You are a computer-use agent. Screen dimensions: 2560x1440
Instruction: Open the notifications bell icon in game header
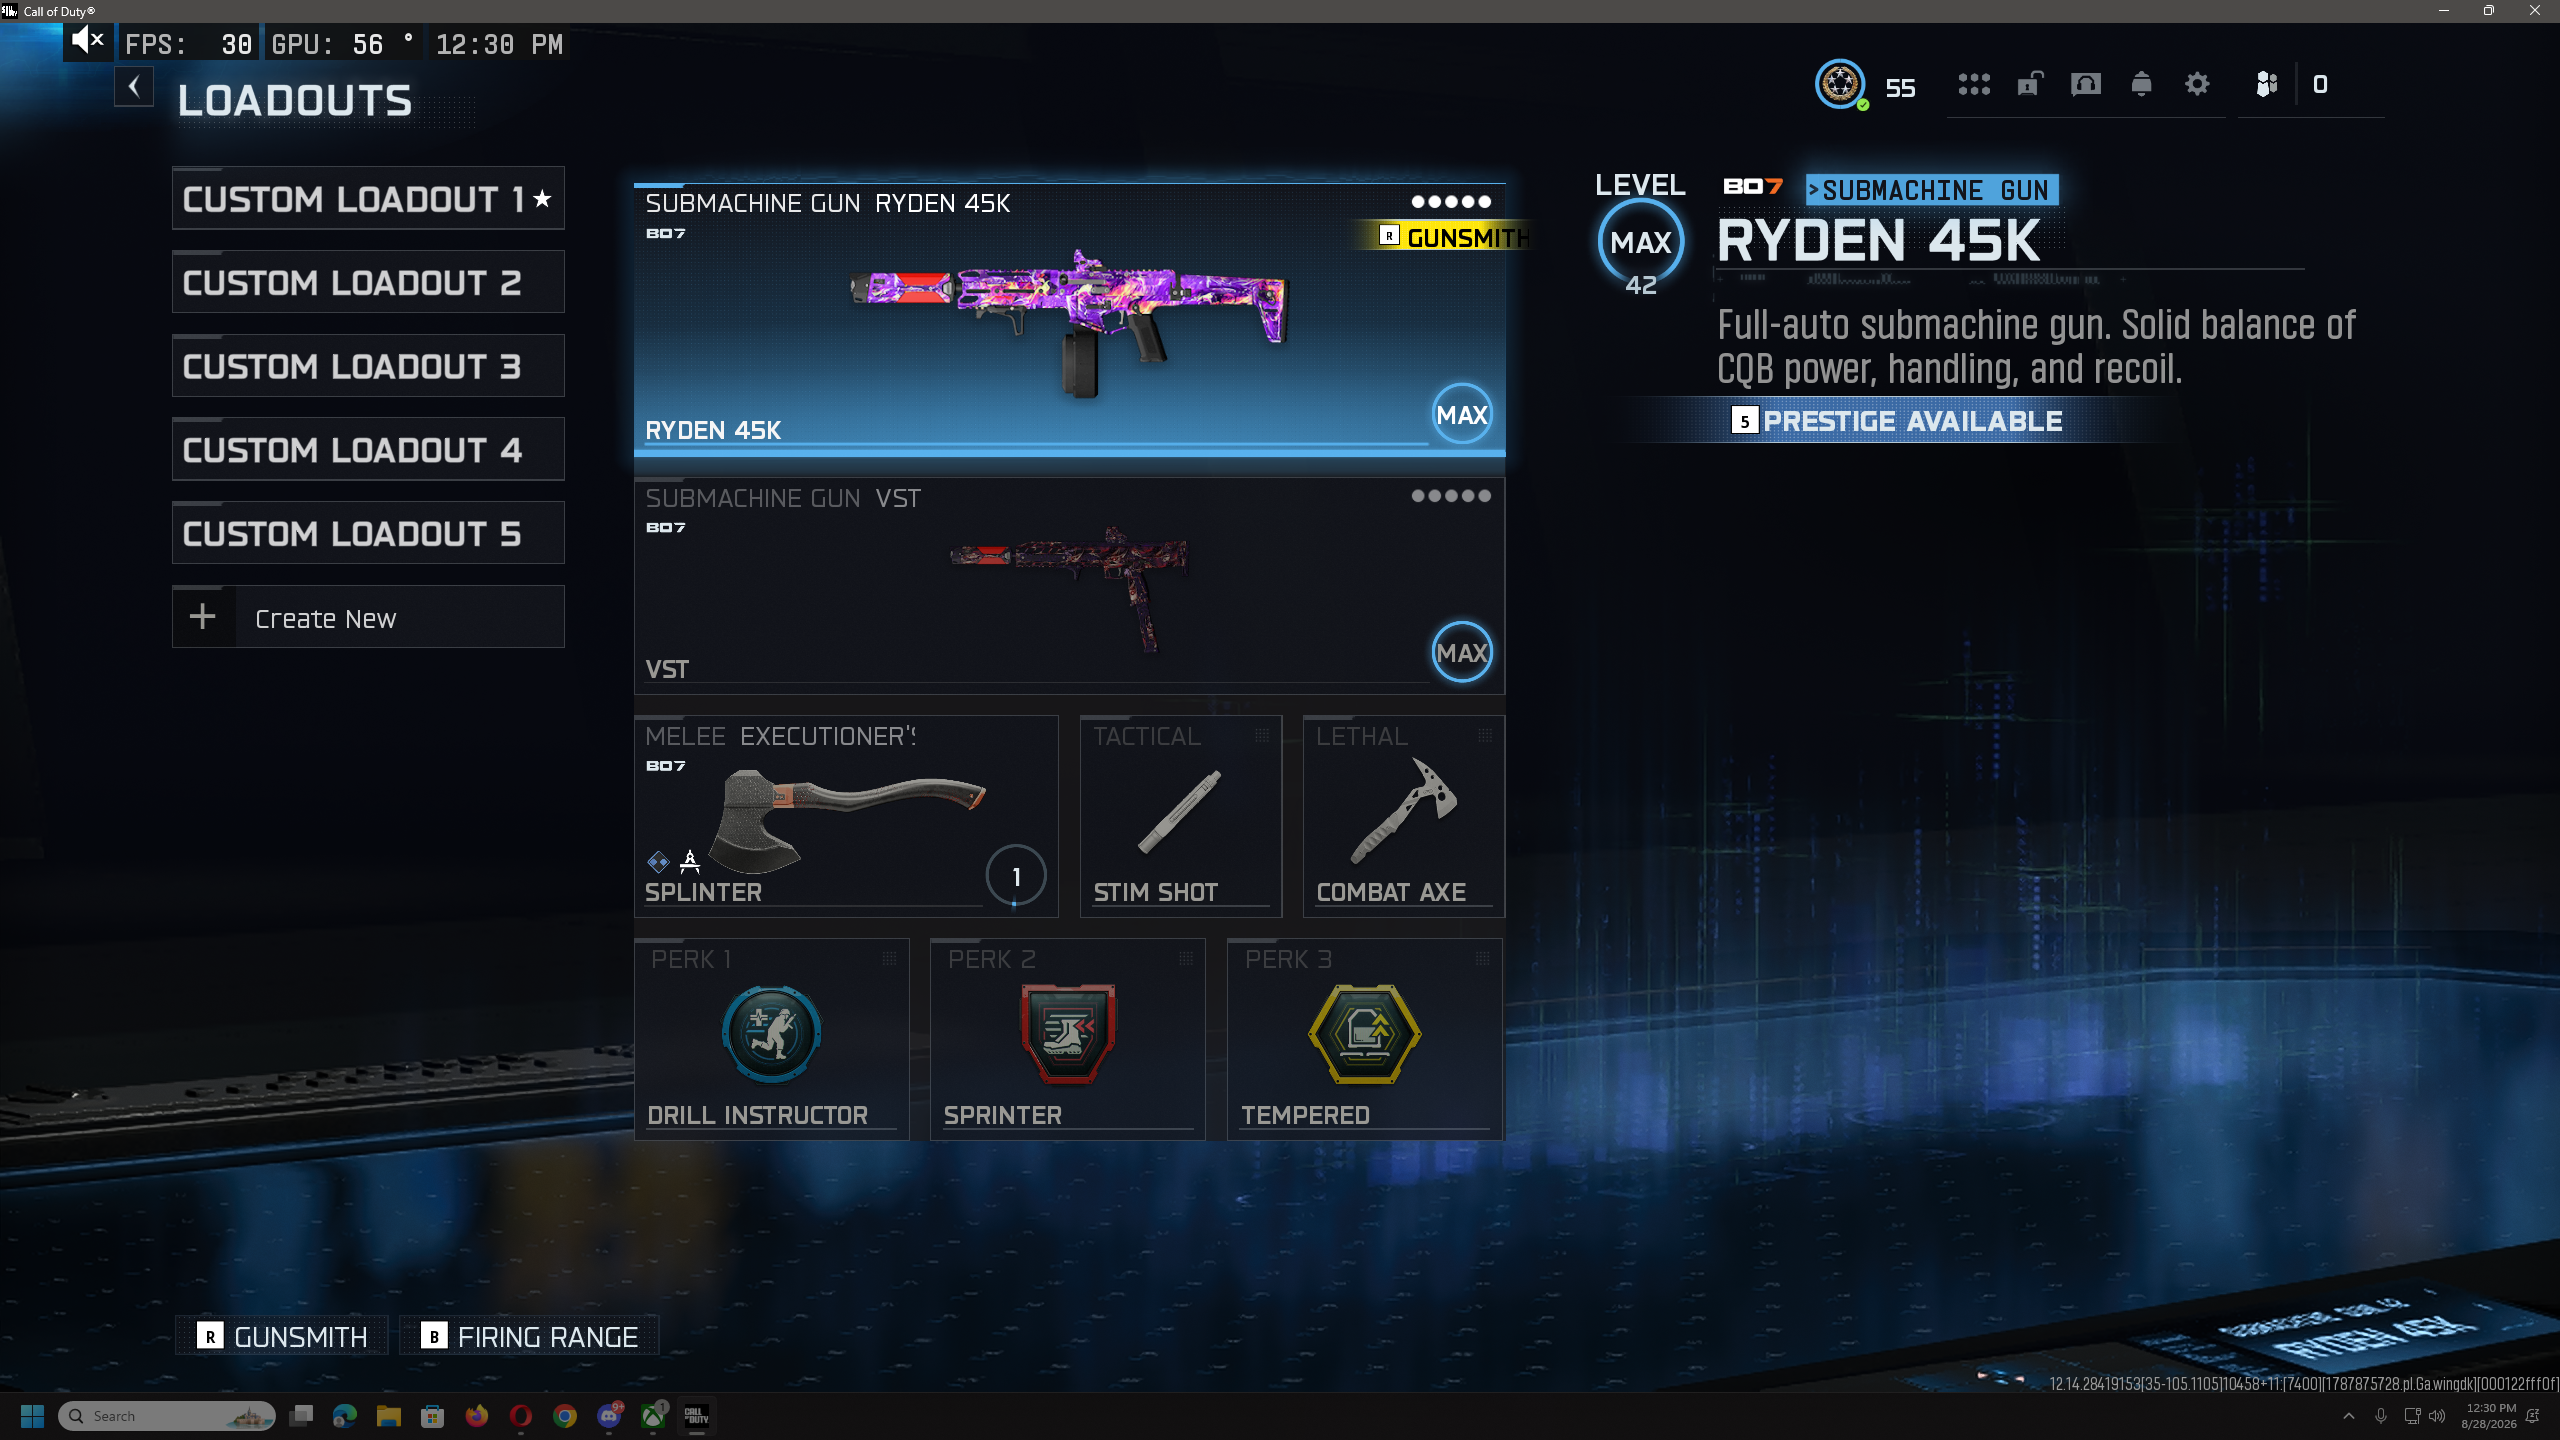click(x=2141, y=84)
